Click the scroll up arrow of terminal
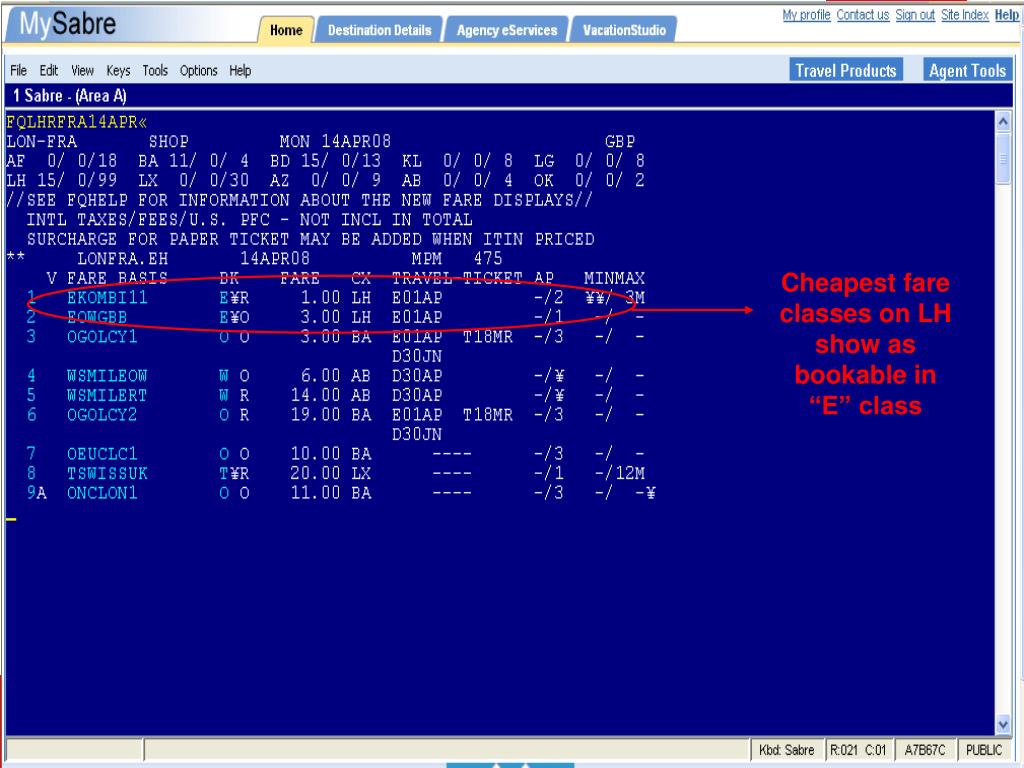Image resolution: width=1024 pixels, height=768 pixels. coord(1003,121)
